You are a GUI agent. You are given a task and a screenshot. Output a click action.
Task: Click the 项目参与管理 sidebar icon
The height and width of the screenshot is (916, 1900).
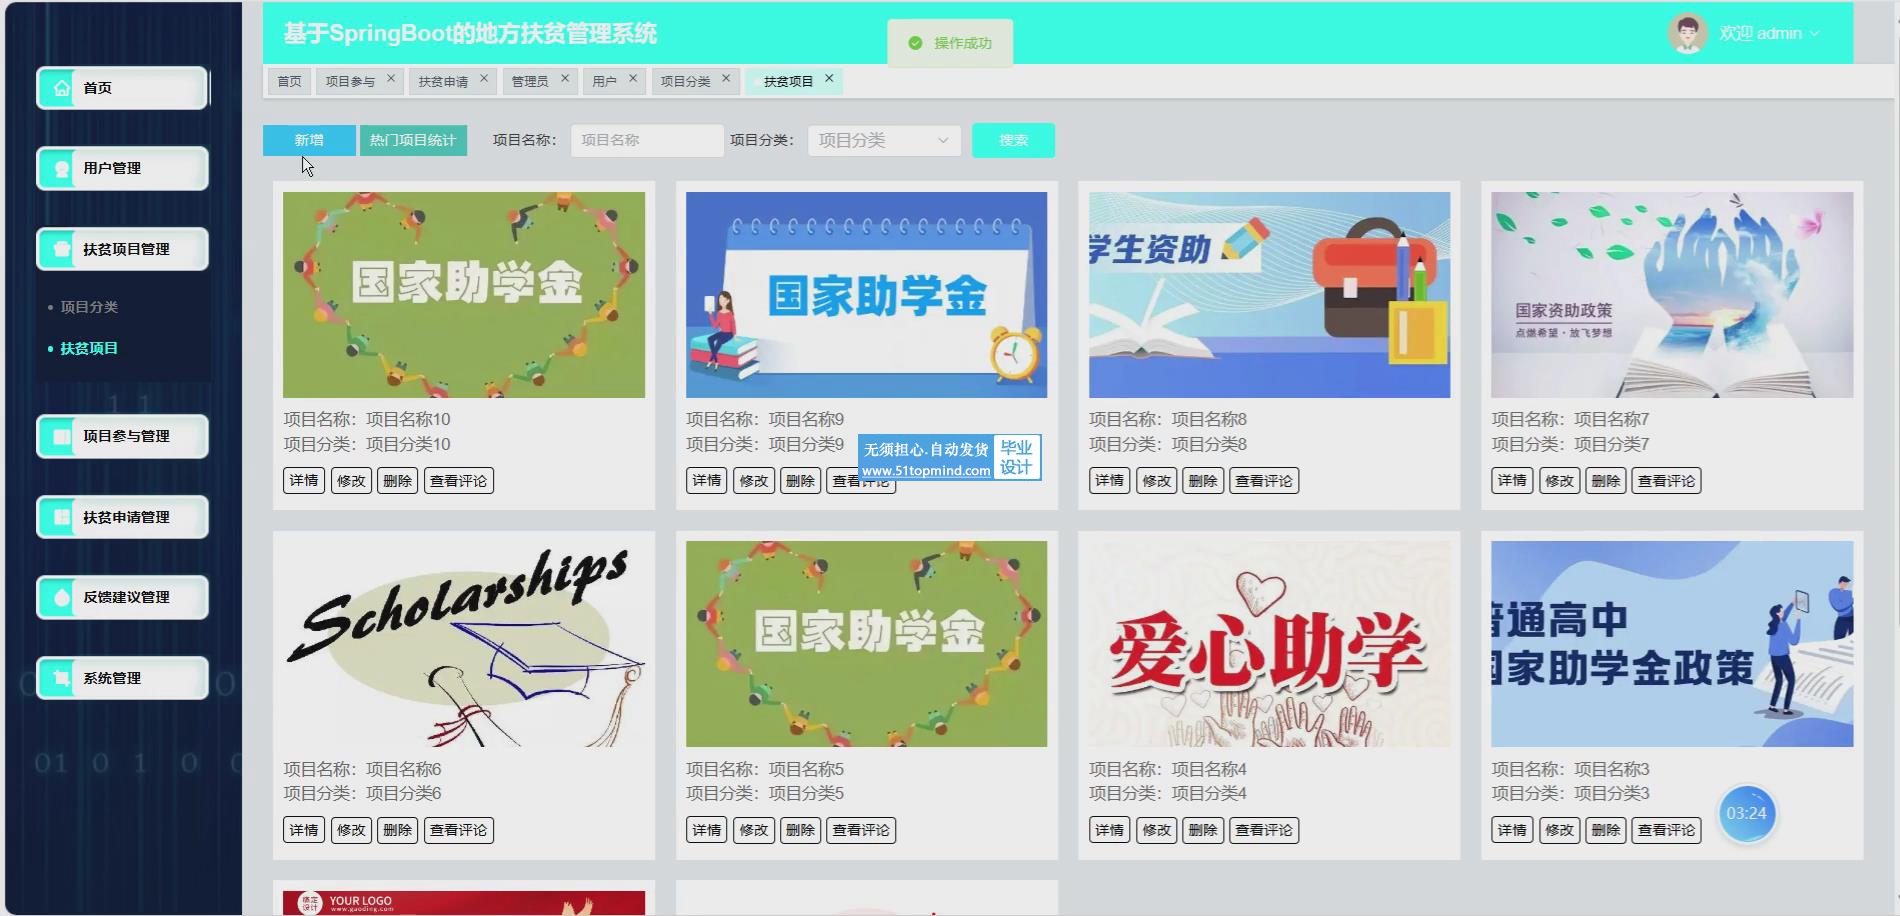[x=62, y=437]
